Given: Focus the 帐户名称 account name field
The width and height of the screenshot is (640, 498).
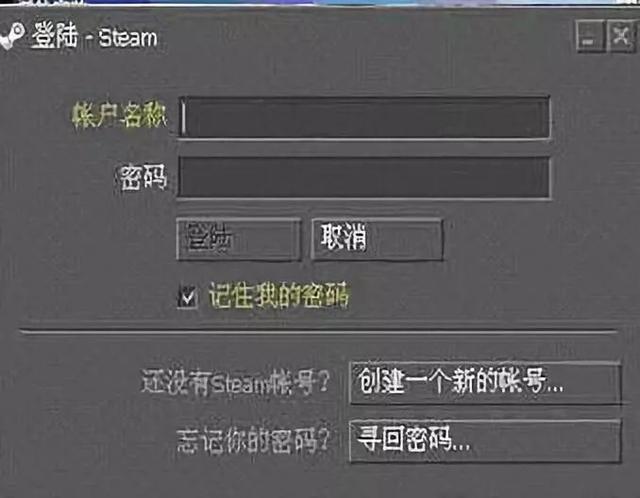Looking at the screenshot, I should (x=364, y=117).
